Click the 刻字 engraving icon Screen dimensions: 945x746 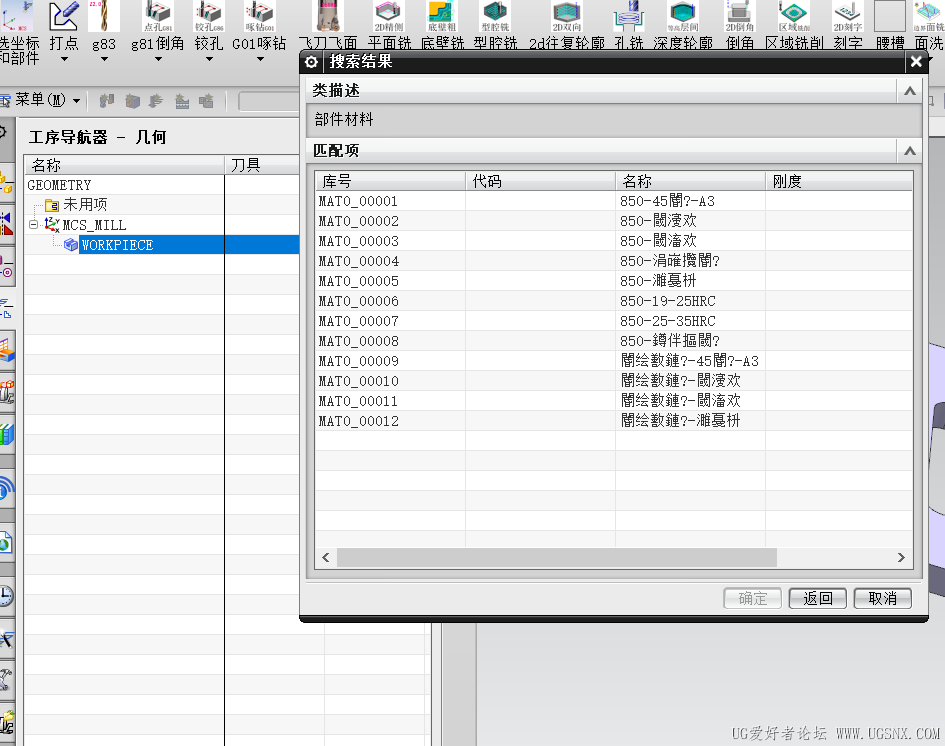click(x=847, y=16)
